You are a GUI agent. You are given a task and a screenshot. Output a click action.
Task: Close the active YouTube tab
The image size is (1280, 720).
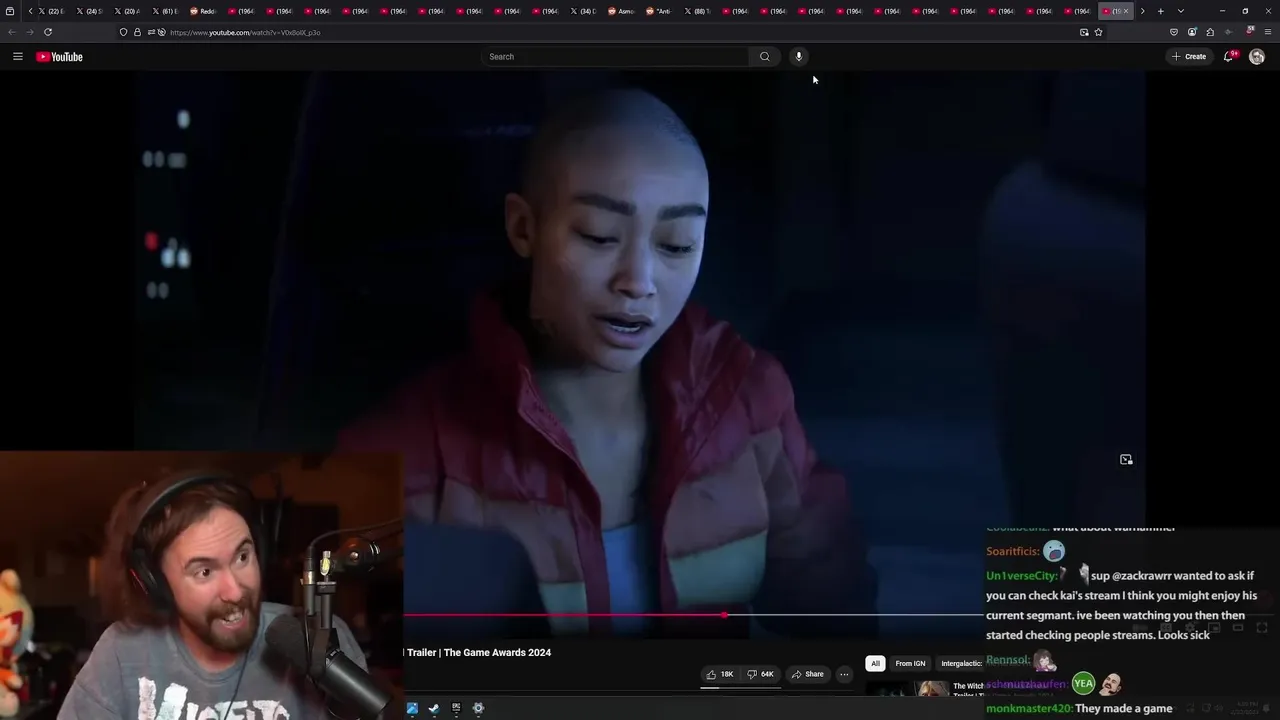click(1126, 11)
